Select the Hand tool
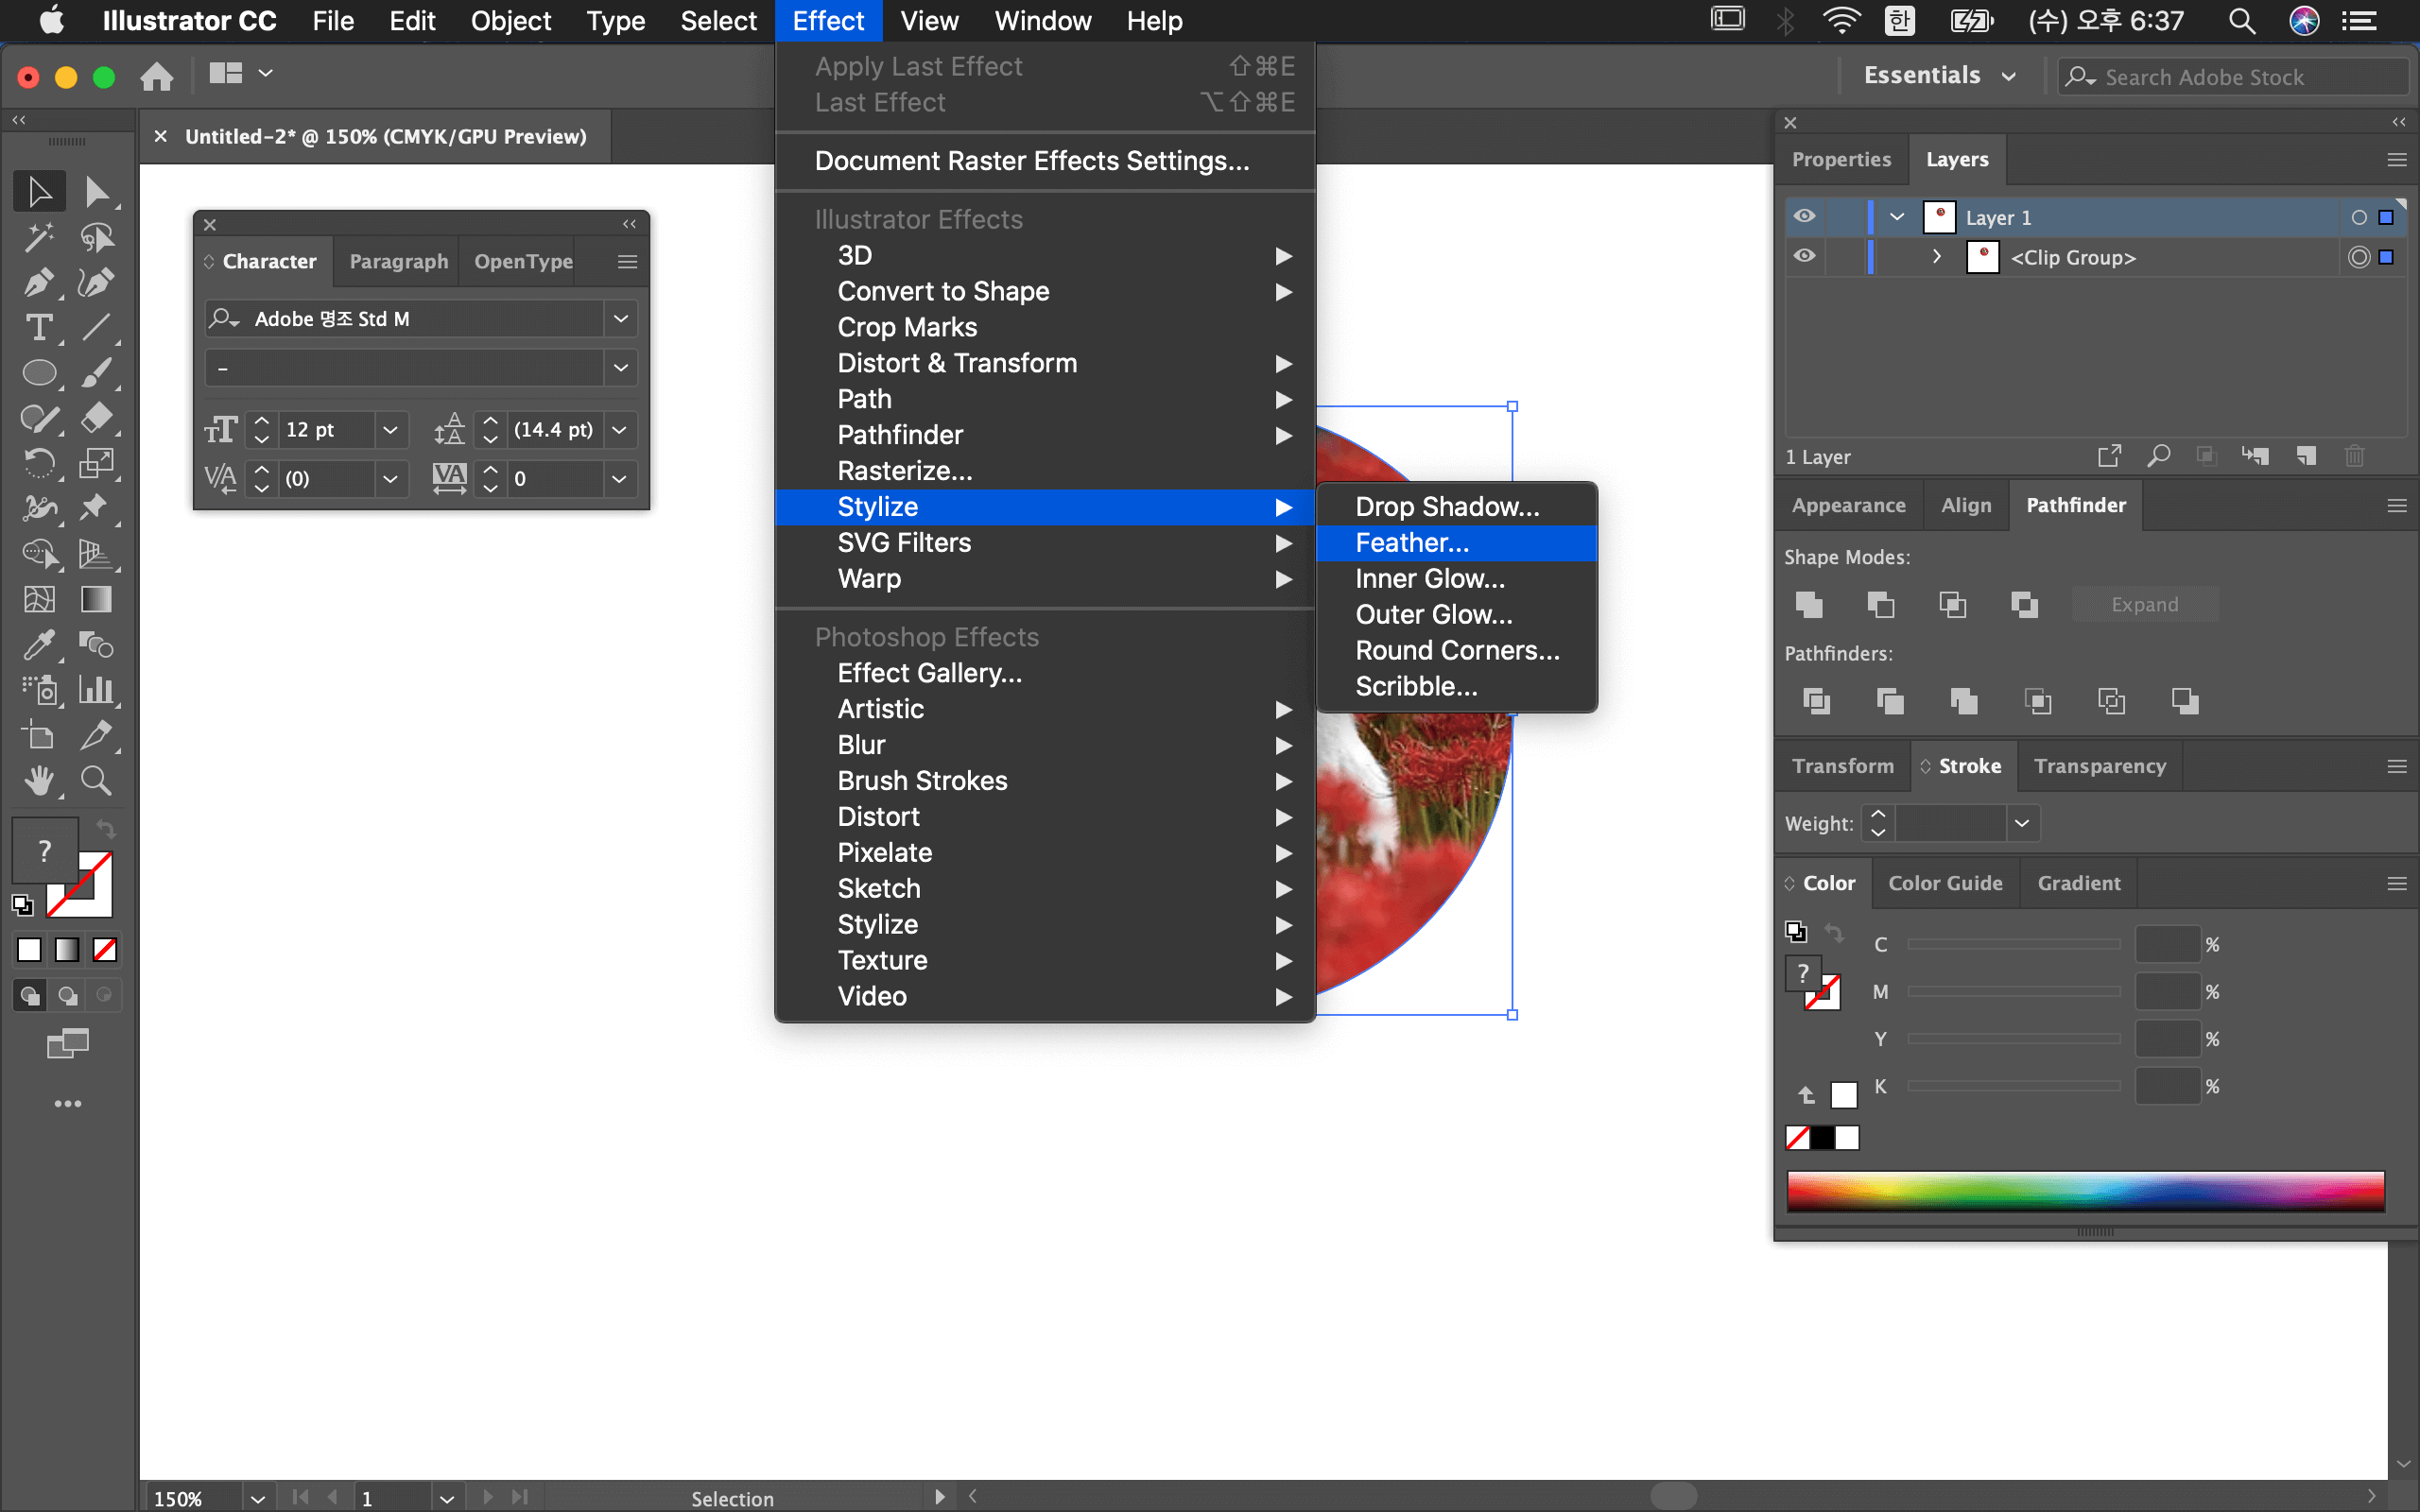Viewport: 2420px width, 1512px height. (39, 780)
